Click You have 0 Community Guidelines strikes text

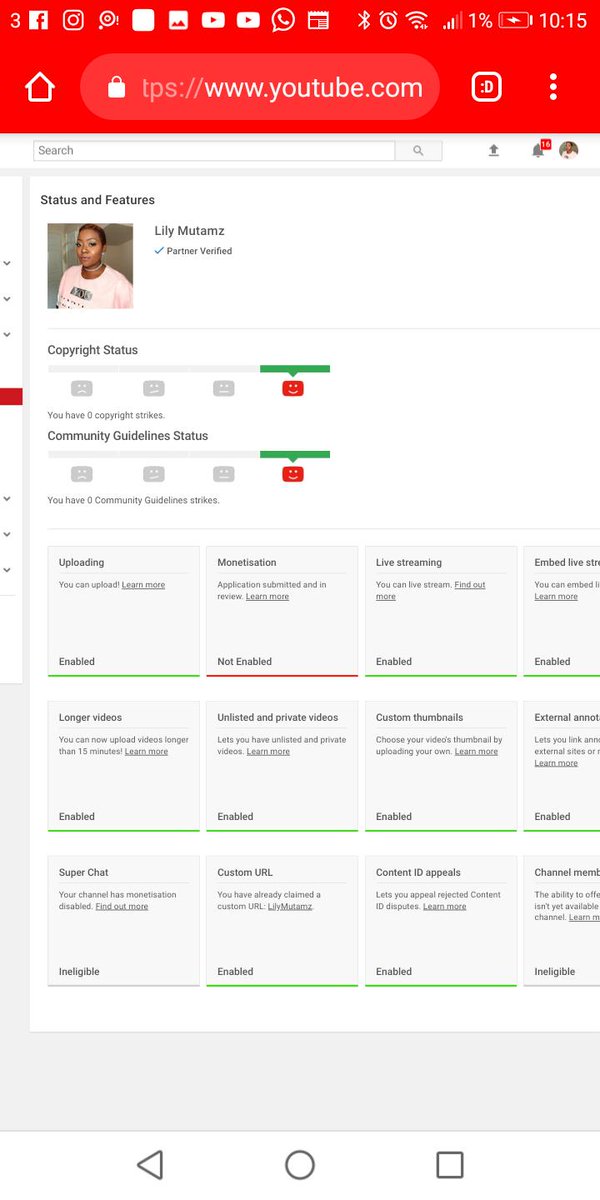tap(133, 500)
